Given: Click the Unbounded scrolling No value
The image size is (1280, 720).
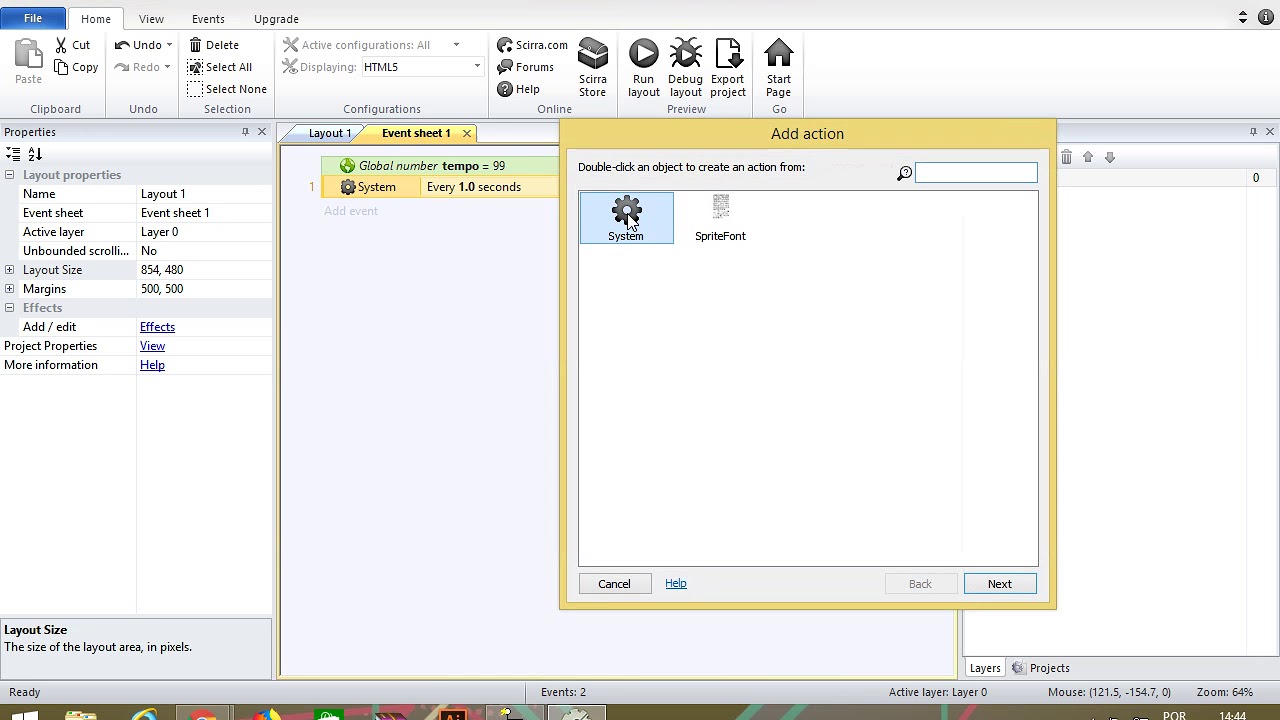Looking at the screenshot, I should 204,251.
